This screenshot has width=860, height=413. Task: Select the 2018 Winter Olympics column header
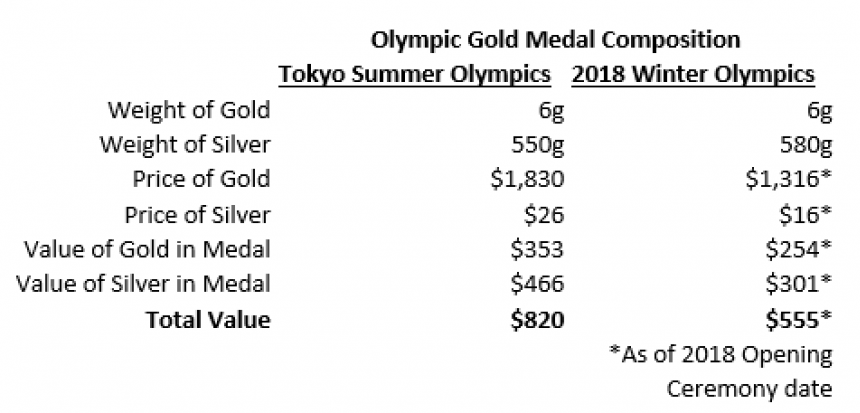(x=692, y=75)
